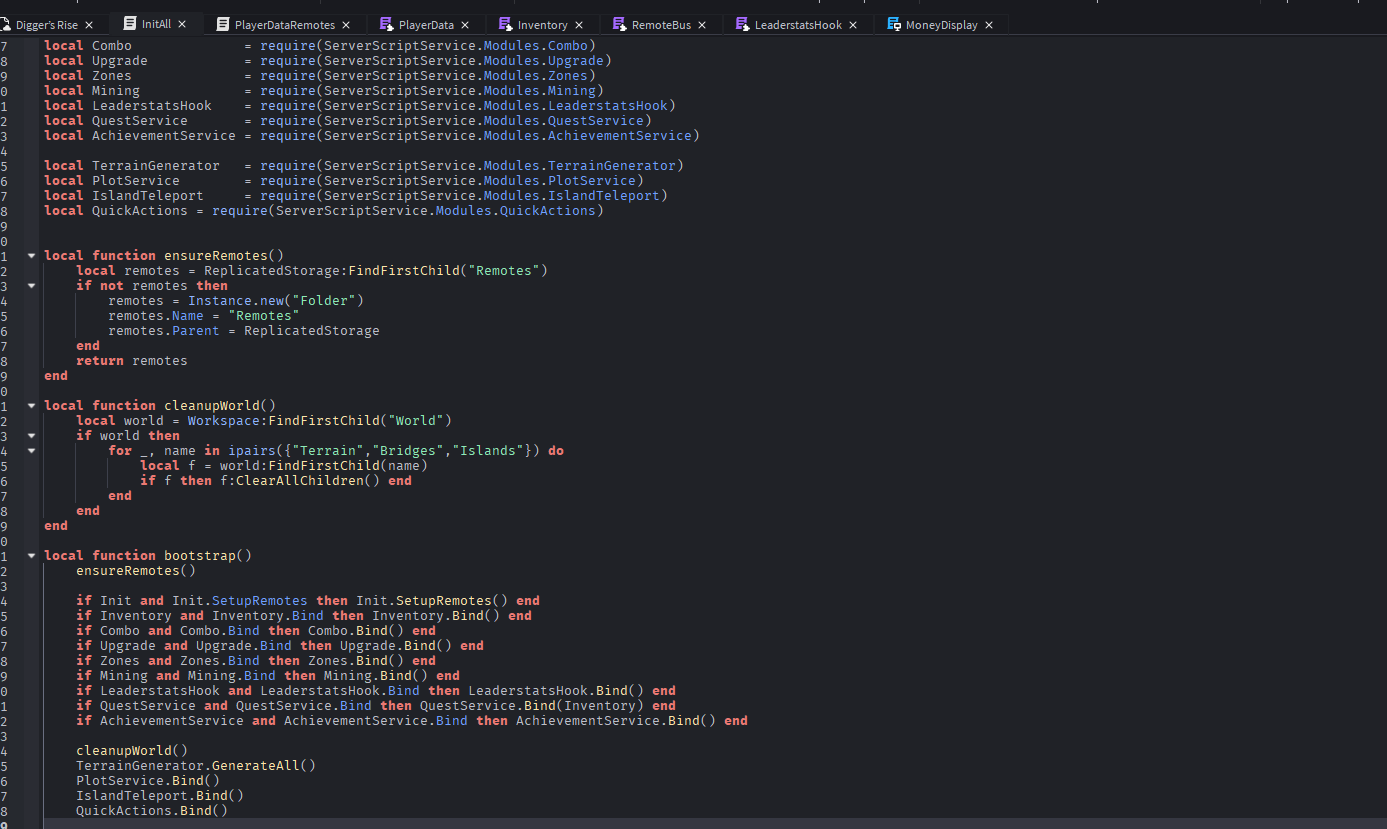Image resolution: width=1387 pixels, height=829 pixels.
Task: Fold the 'for _, name in ipairs' loop
Action: tap(31, 451)
